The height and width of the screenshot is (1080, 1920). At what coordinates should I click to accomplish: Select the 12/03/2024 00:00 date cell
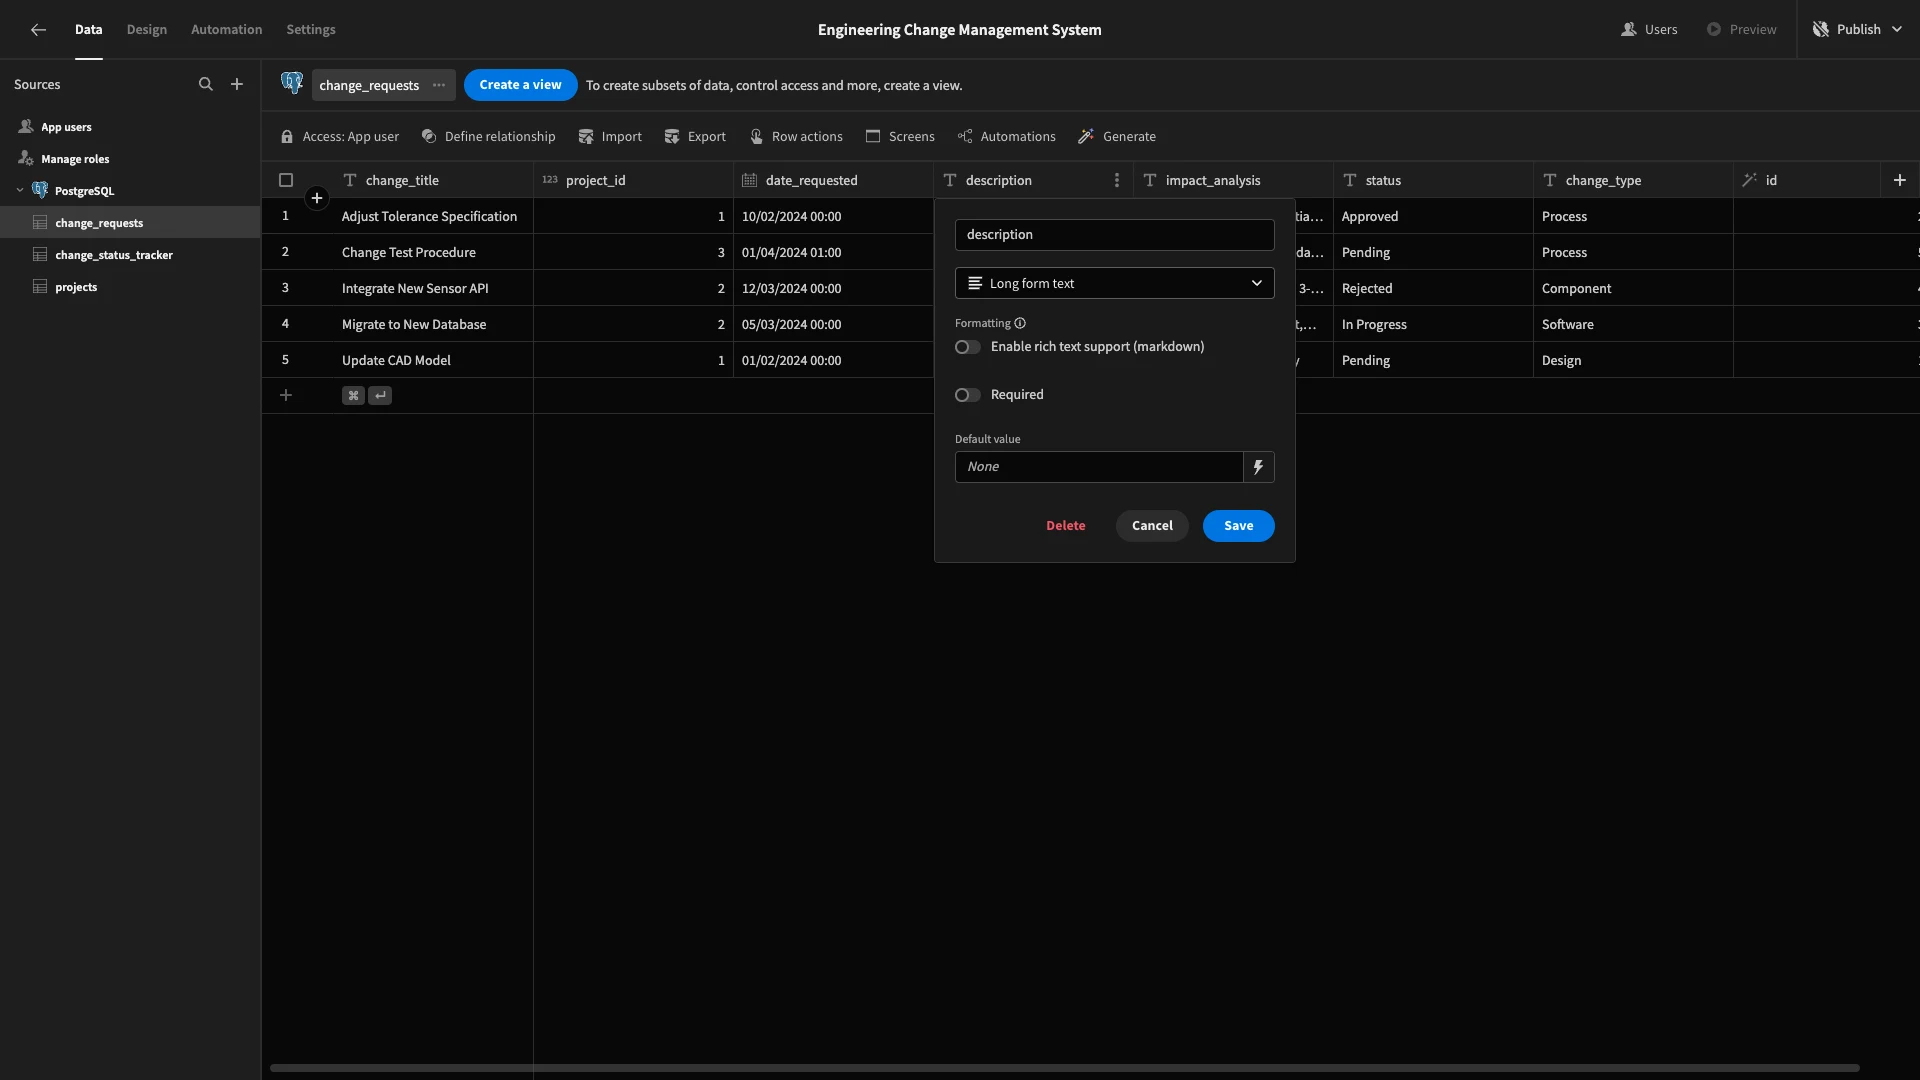point(833,289)
